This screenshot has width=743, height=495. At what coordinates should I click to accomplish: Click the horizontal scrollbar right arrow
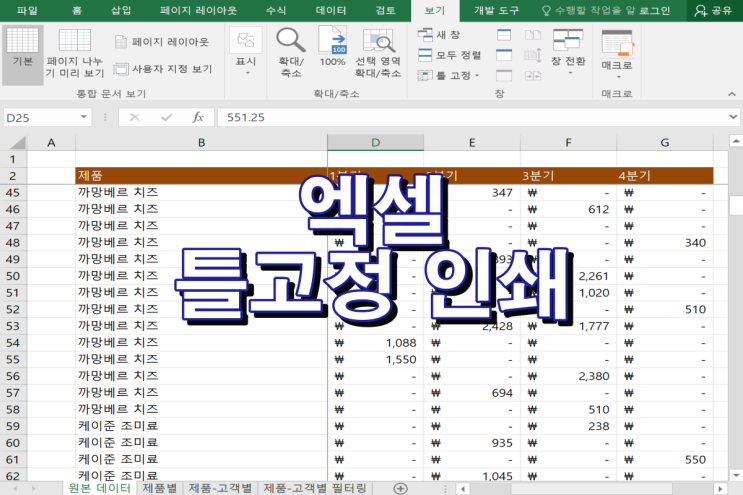click(720, 488)
